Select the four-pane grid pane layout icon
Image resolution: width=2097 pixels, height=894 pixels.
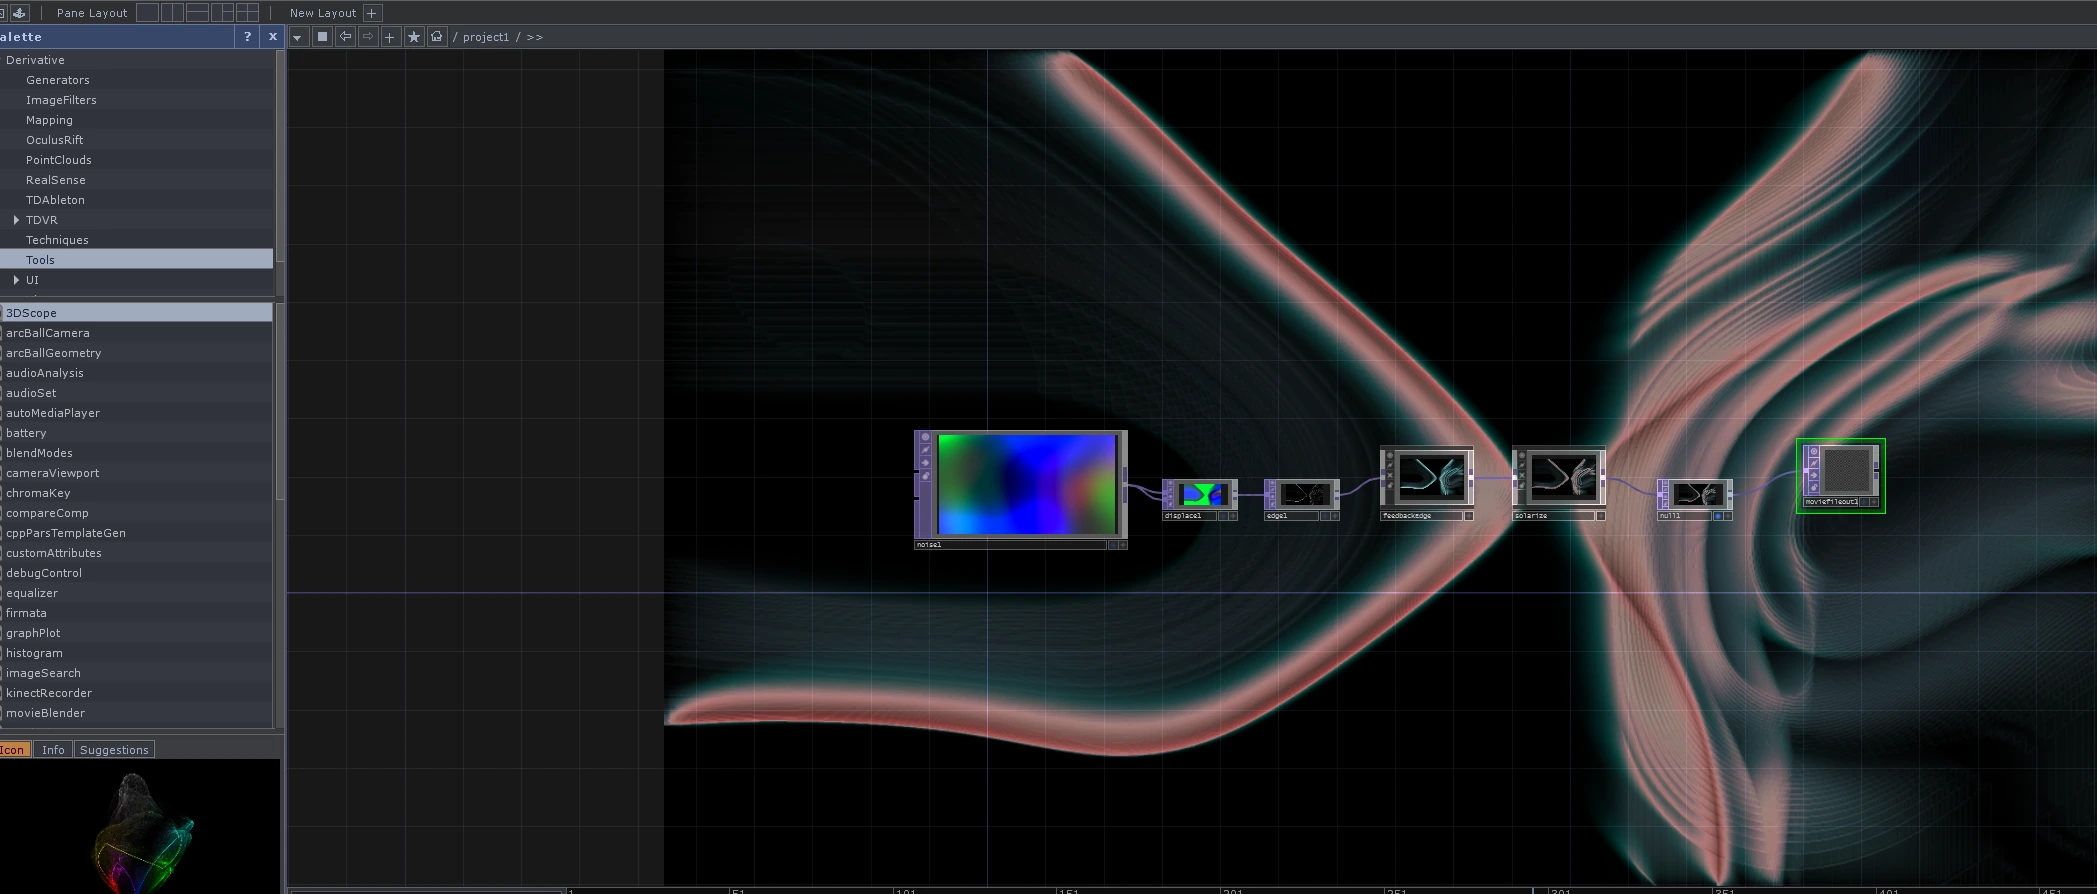point(247,13)
